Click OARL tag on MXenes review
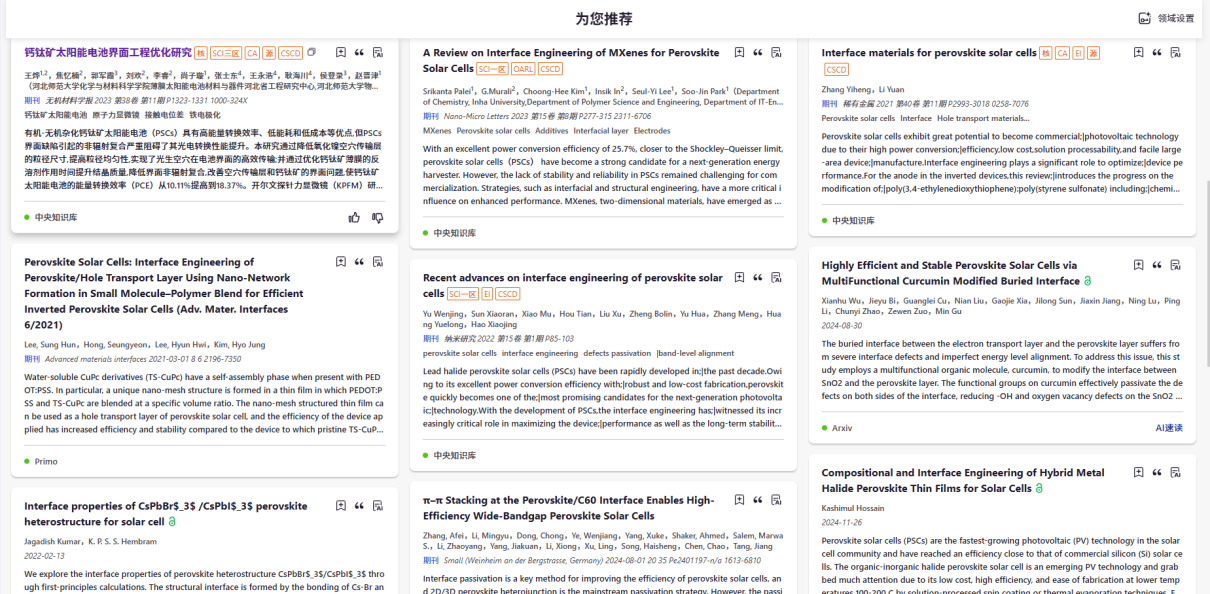Viewport: 1210px width, 594px height. coord(523,69)
